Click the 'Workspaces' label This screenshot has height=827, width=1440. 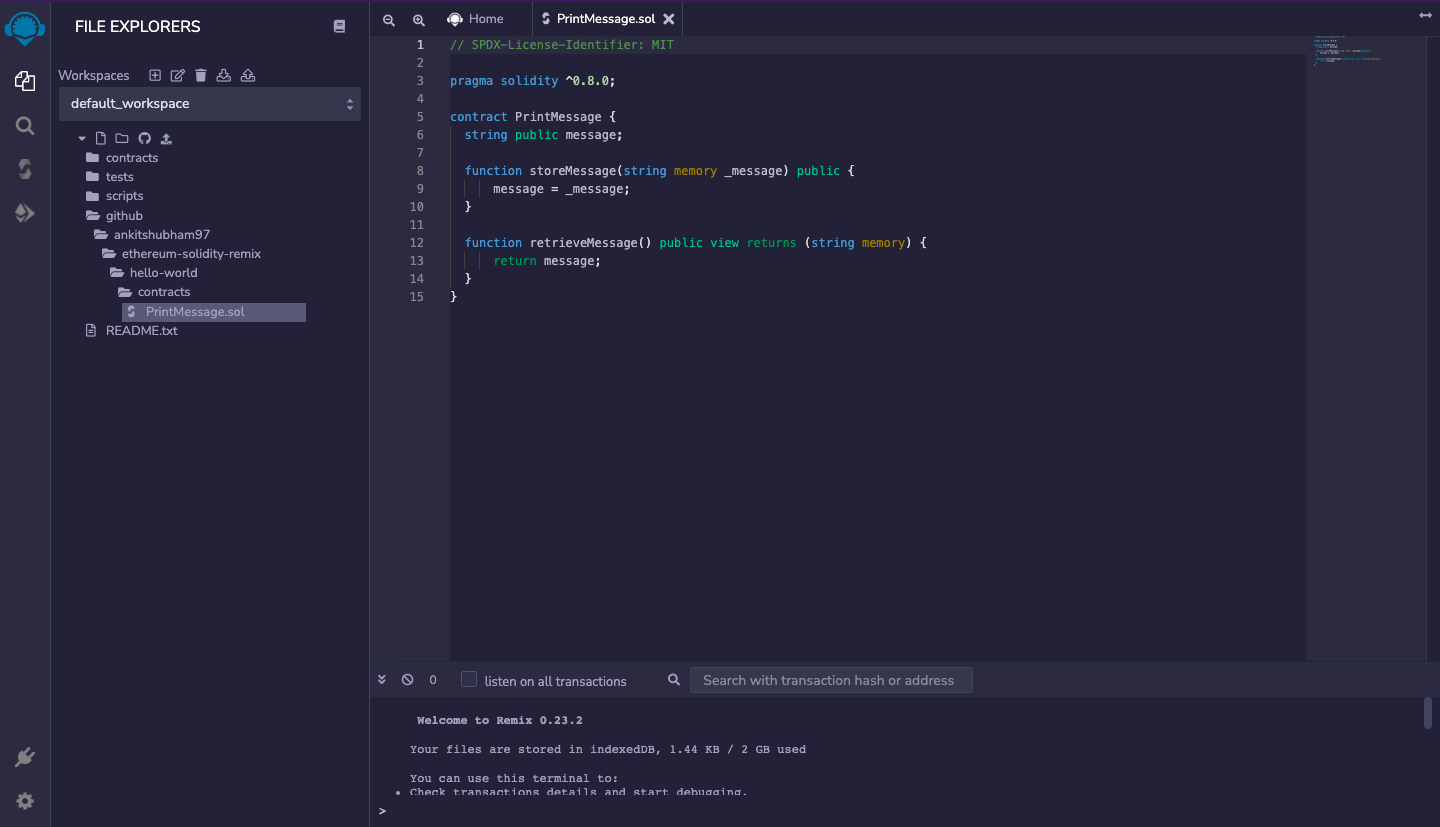coord(94,76)
